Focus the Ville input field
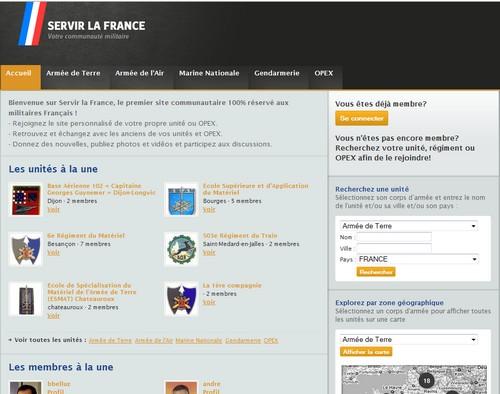Screen dimensions: 500x394 pyautogui.click(x=394, y=248)
